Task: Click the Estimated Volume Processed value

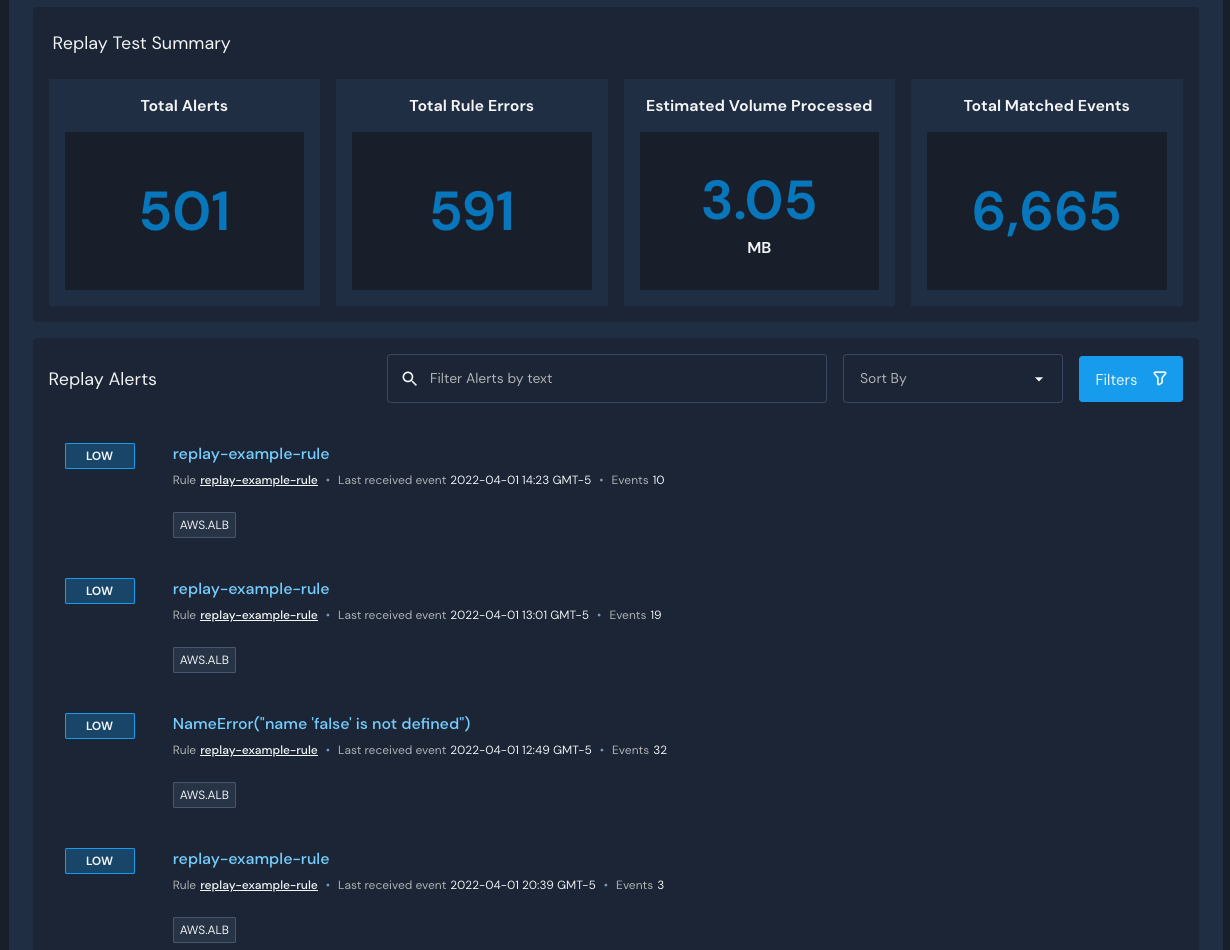Action: (x=759, y=199)
